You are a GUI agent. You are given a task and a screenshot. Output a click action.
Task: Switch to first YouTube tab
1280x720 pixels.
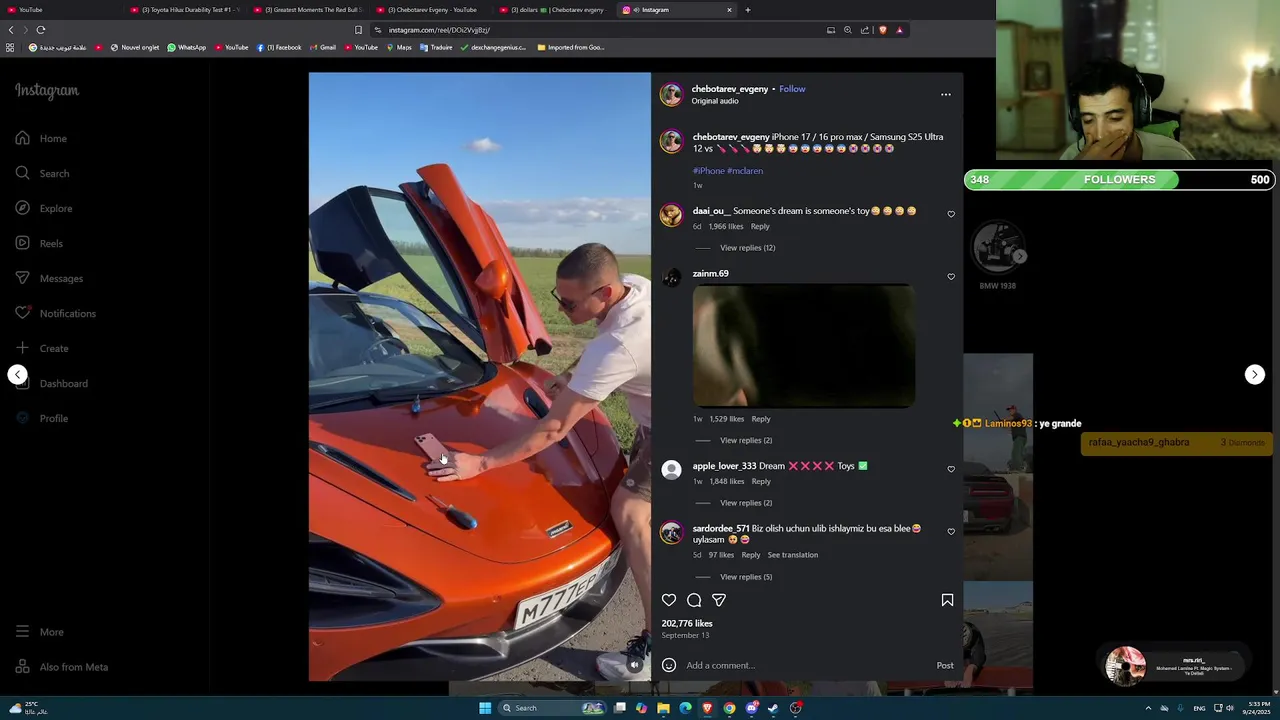(x=62, y=10)
